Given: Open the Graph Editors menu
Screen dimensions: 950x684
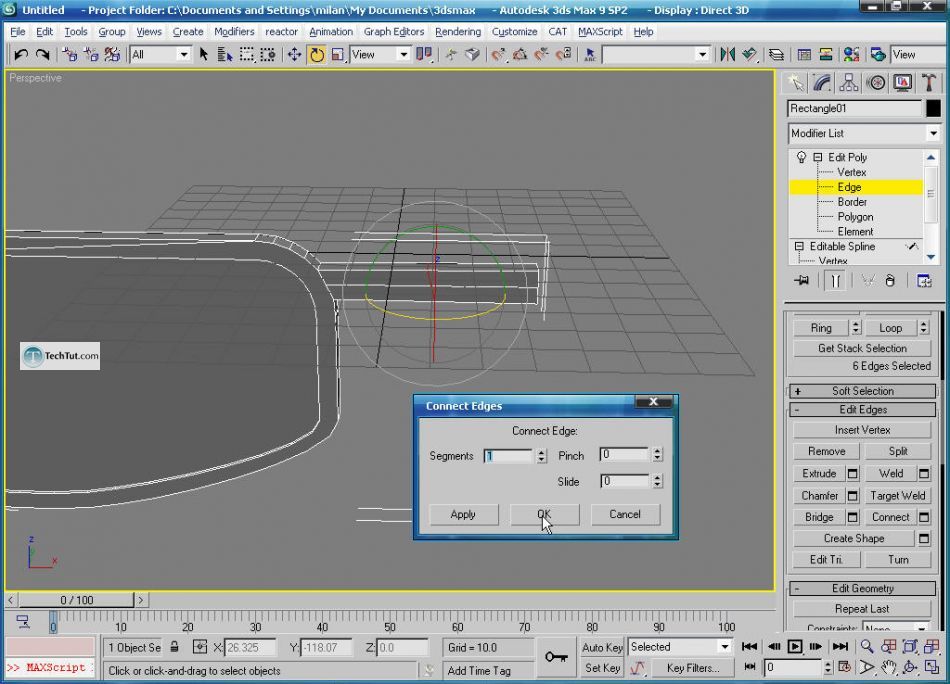Looking at the screenshot, I should [x=394, y=32].
